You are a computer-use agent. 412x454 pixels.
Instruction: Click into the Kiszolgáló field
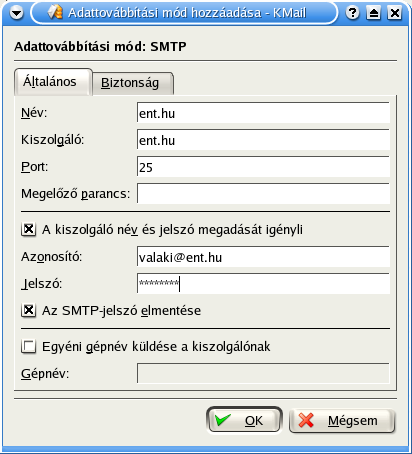[263, 140]
